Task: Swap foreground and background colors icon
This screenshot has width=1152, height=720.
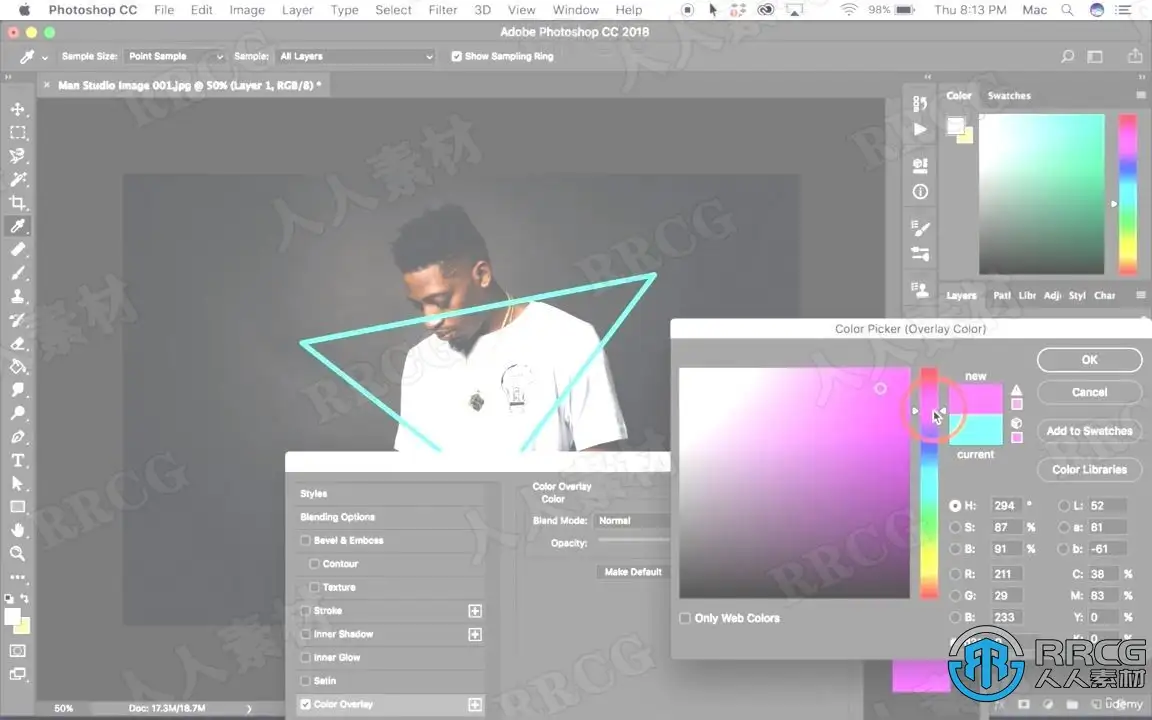Action: (x=25, y=598)
